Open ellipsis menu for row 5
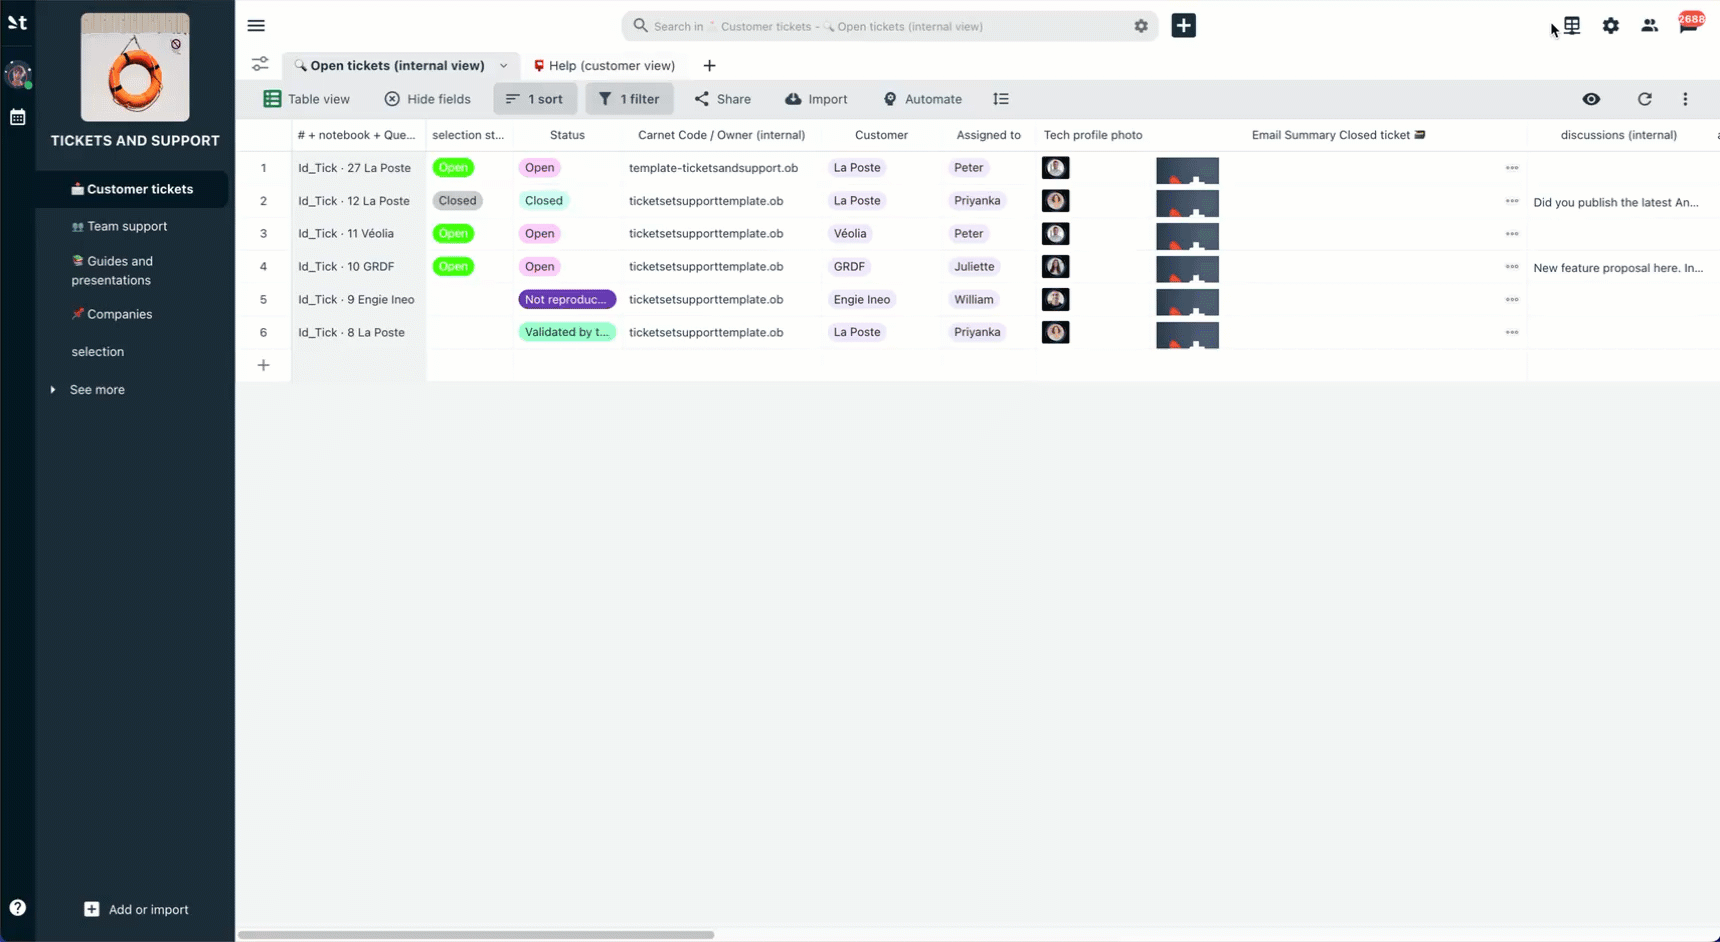This screenshot has height=942, width=1720. pos(1512,300)
